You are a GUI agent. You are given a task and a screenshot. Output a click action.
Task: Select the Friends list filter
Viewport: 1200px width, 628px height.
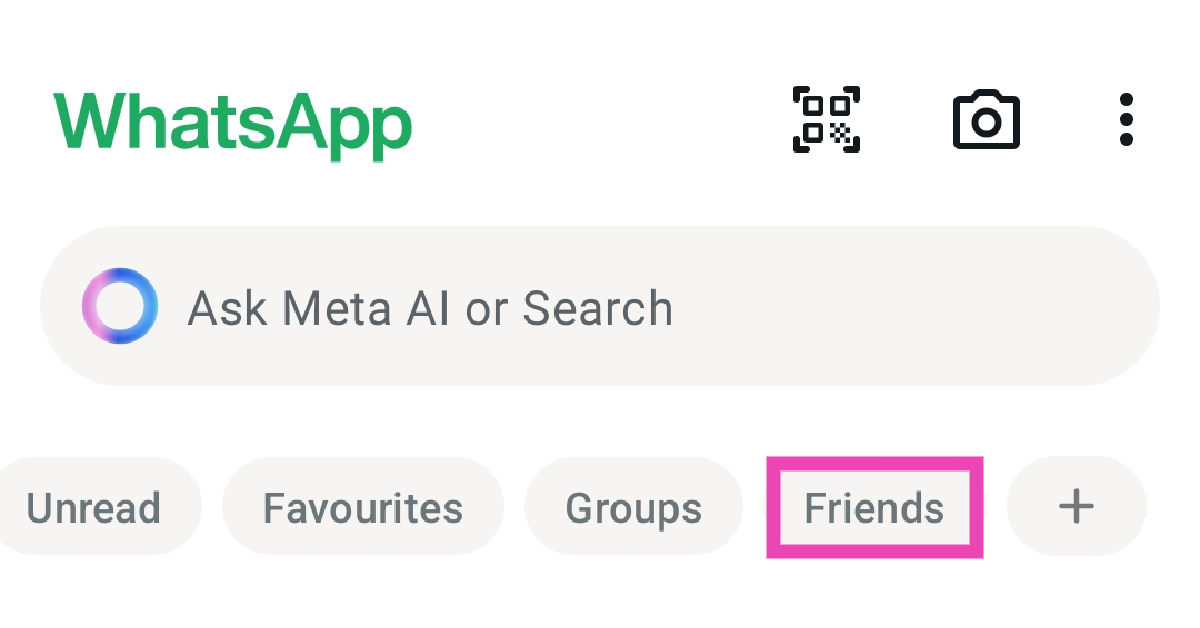tap(874, 507)
